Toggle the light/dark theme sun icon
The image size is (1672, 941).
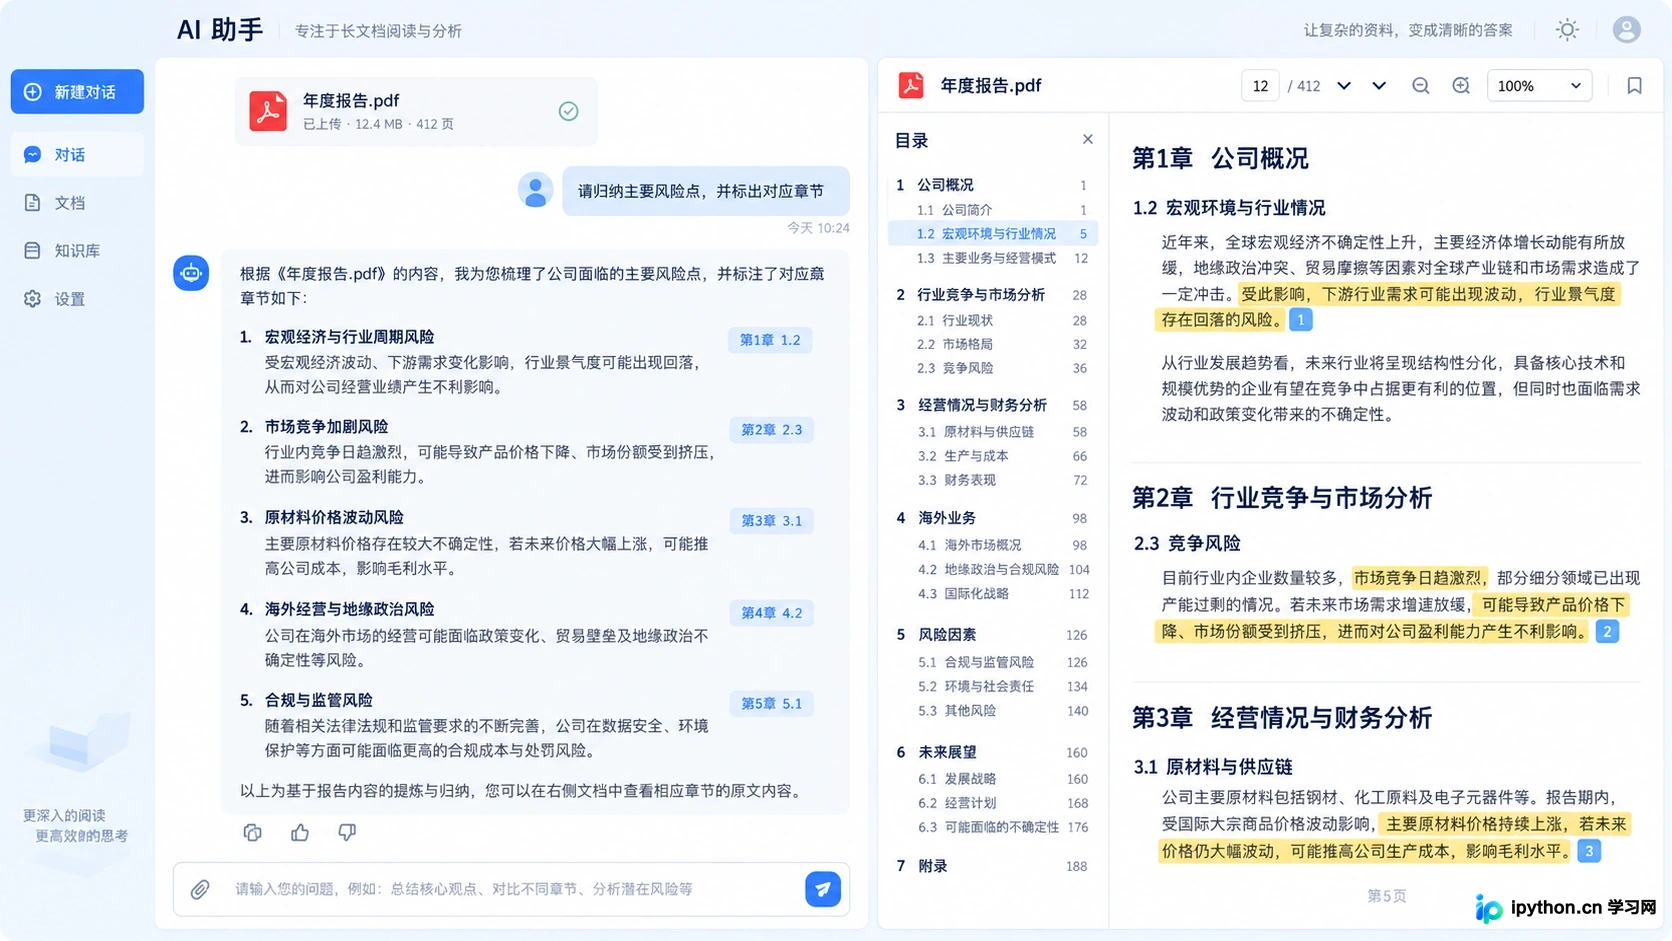pos(1567,30)
